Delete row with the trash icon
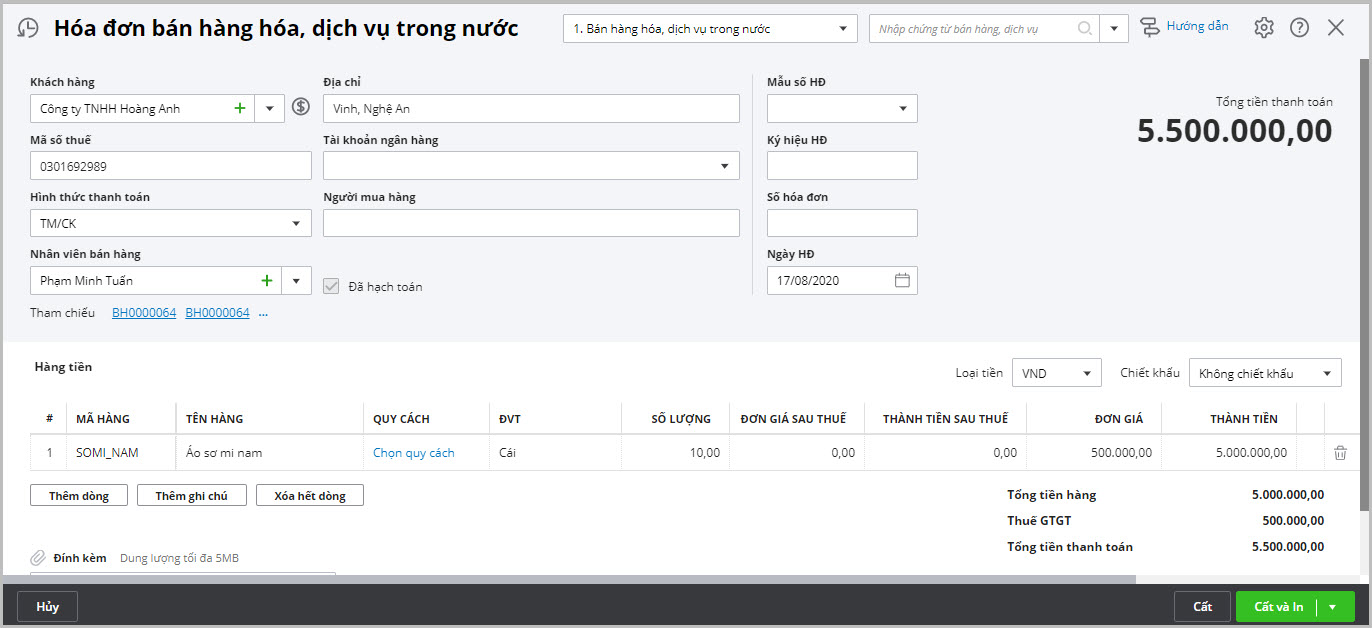The width and height of the screenshot is (1372, 628). pyautogui.click(x=1340, y=453)
